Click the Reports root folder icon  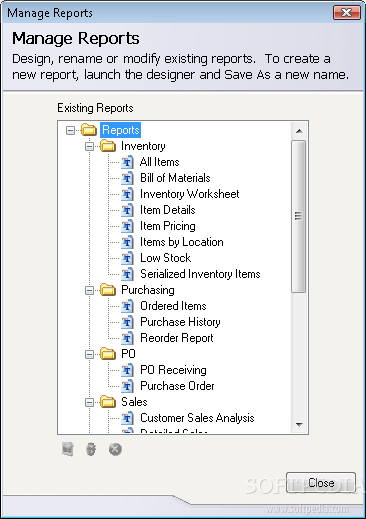coord(89,130)
